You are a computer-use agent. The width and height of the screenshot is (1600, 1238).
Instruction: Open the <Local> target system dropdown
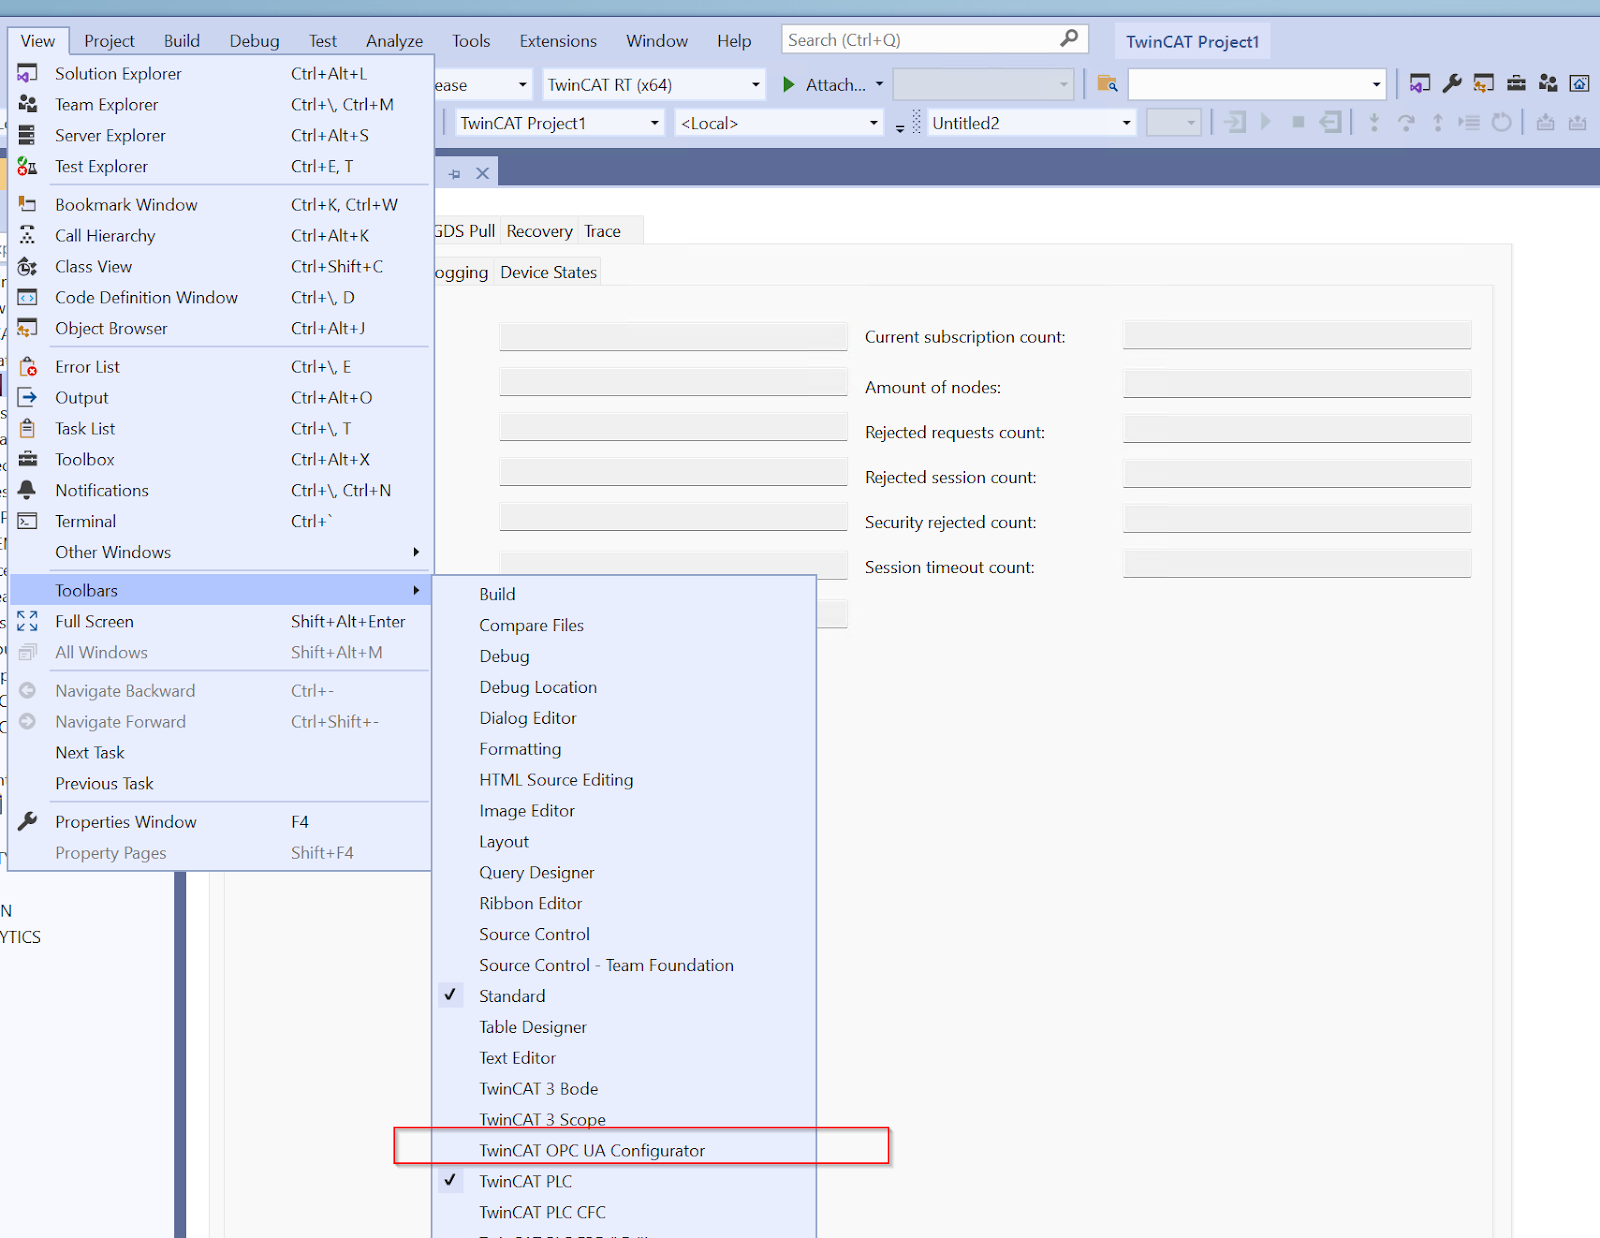tap(874, 123)
